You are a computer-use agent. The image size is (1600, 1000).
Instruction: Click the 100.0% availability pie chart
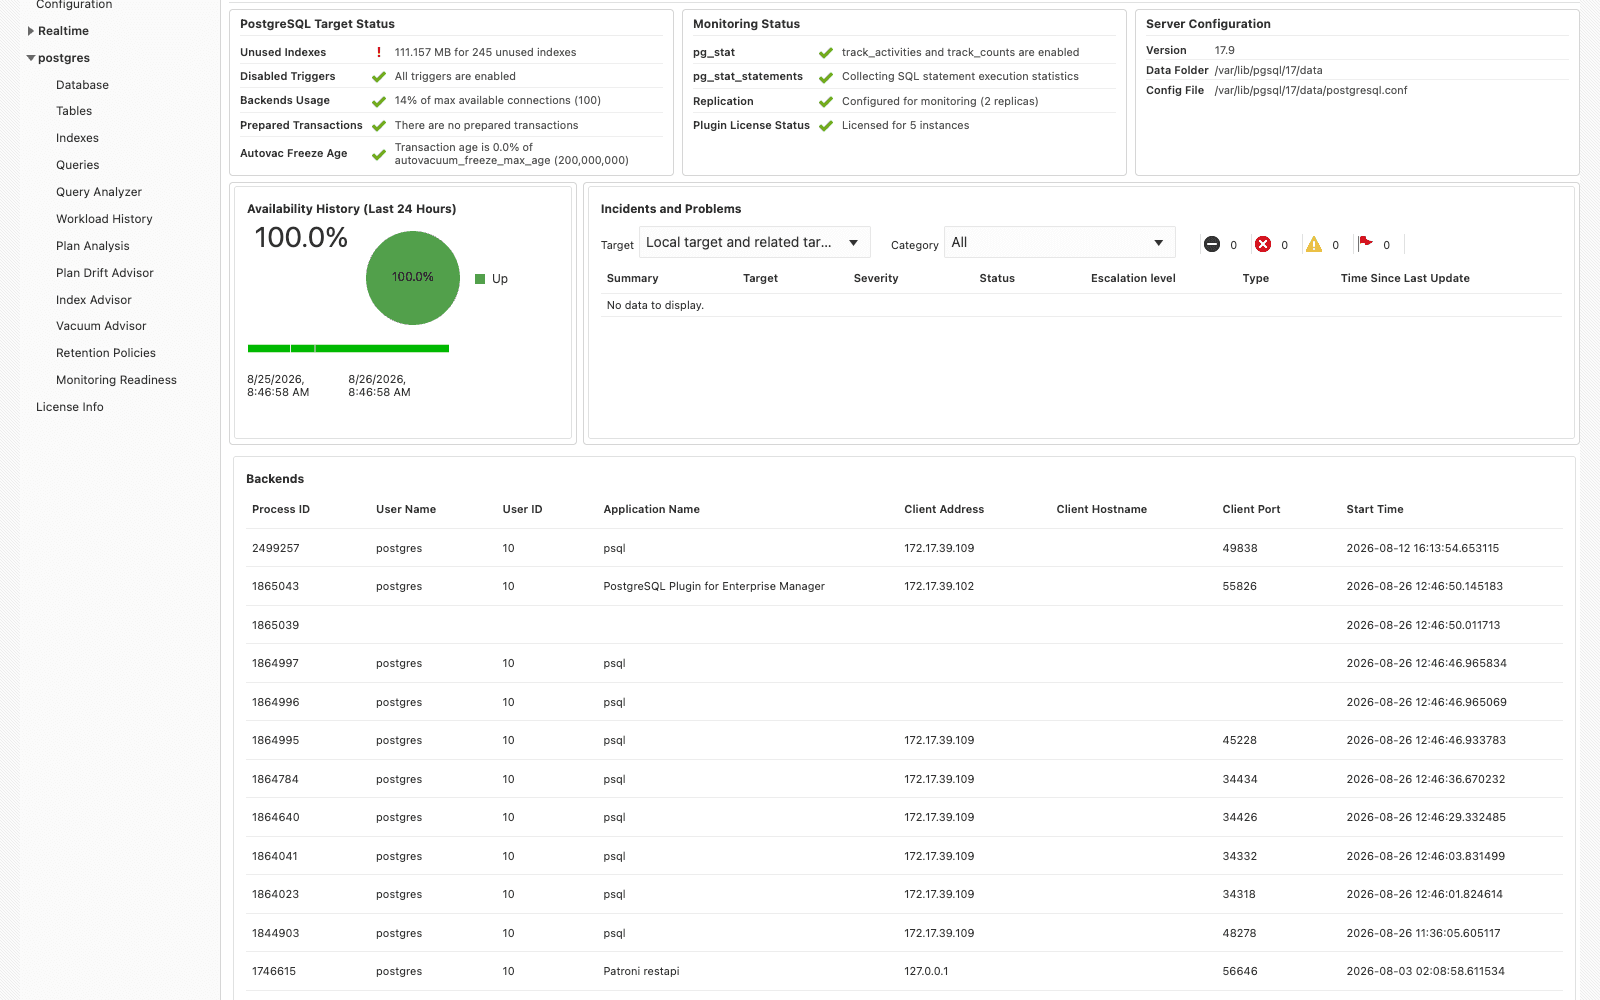(413, 278)
